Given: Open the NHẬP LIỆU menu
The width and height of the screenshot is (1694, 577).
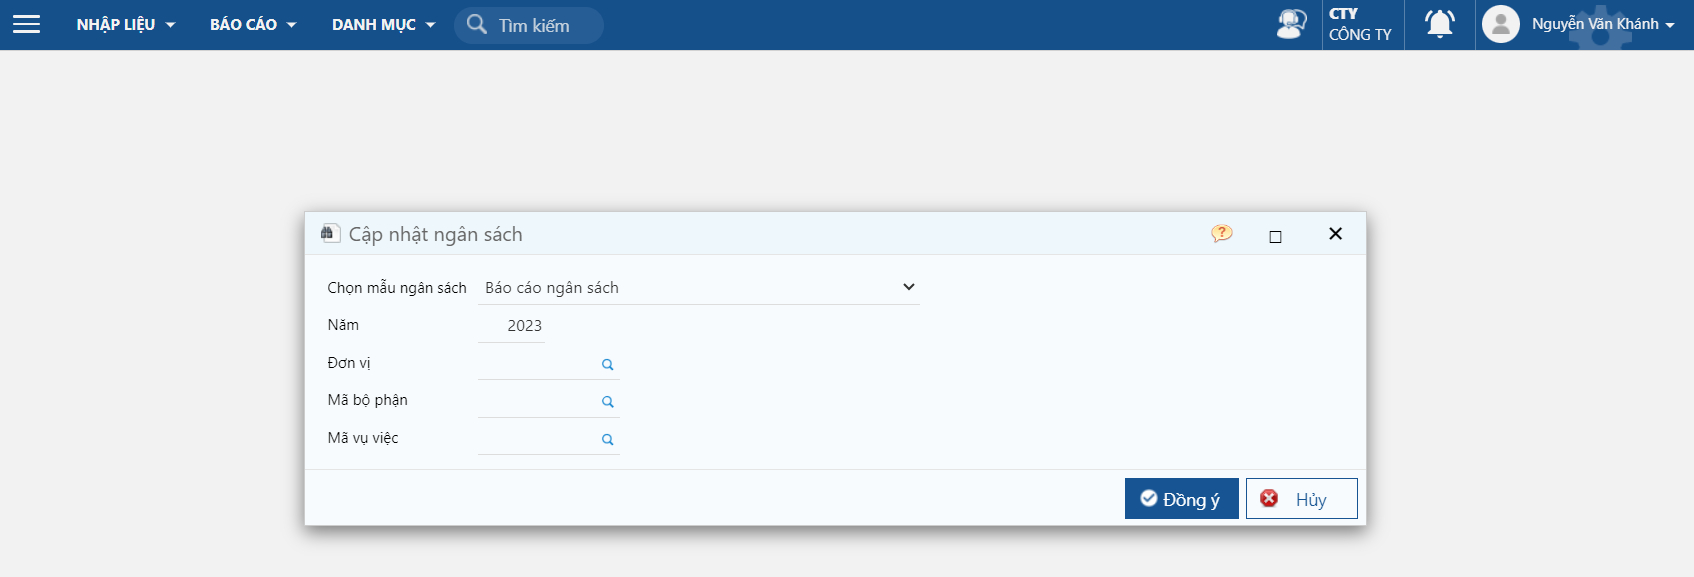Looking at the screenshot, I should 125,25.
